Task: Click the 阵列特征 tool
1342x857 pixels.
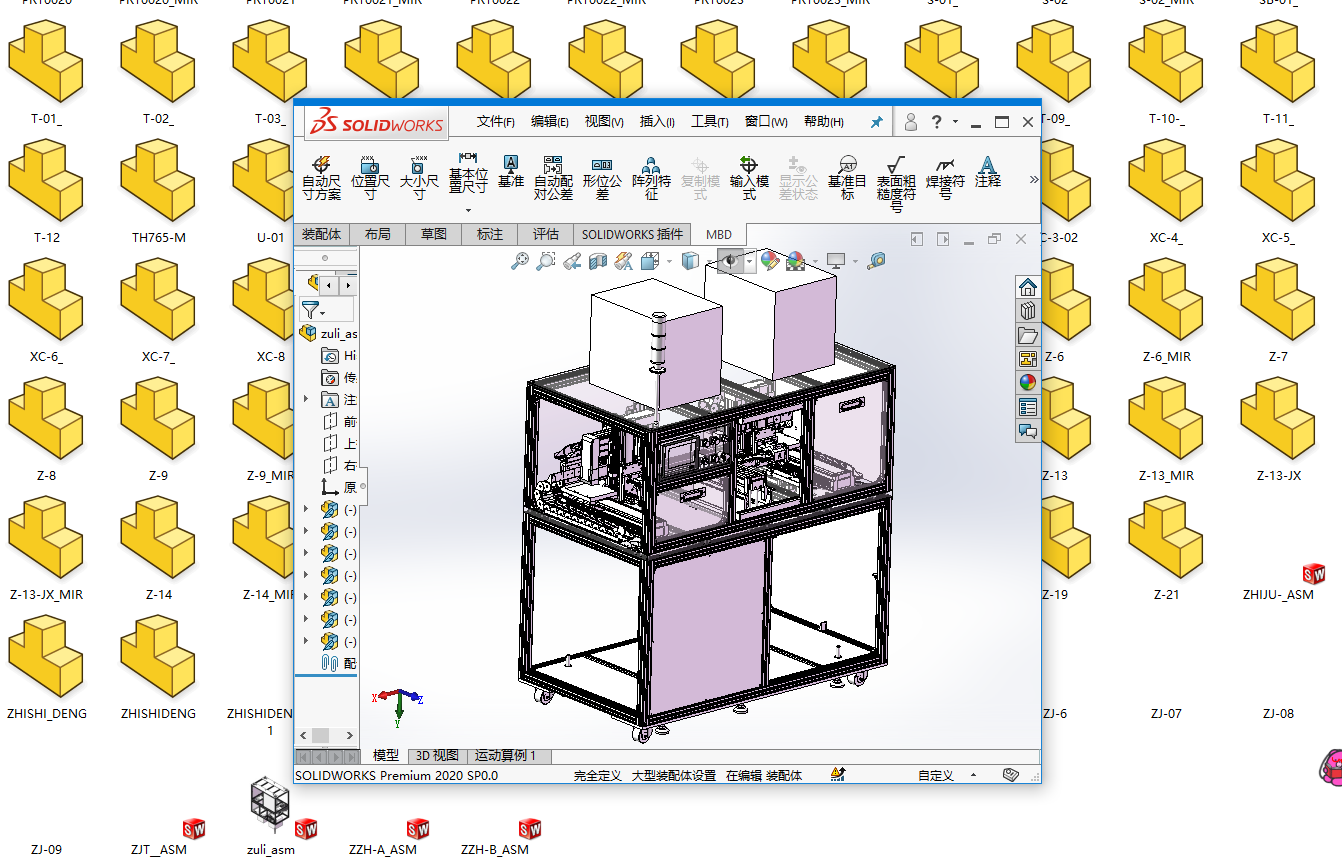Action: pos(651,178)
